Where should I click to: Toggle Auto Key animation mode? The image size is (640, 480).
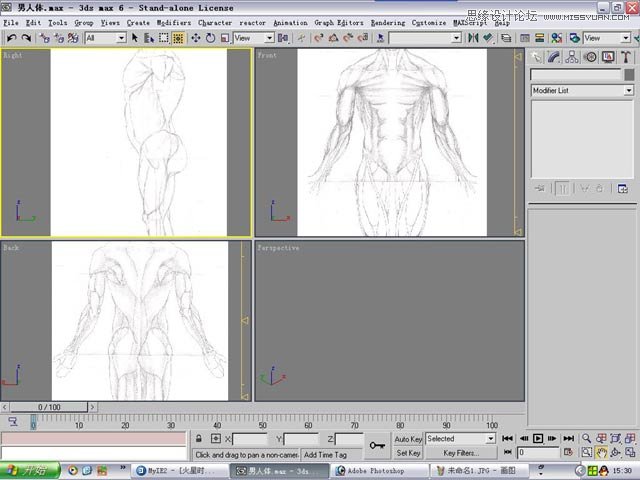coord(408,439)
